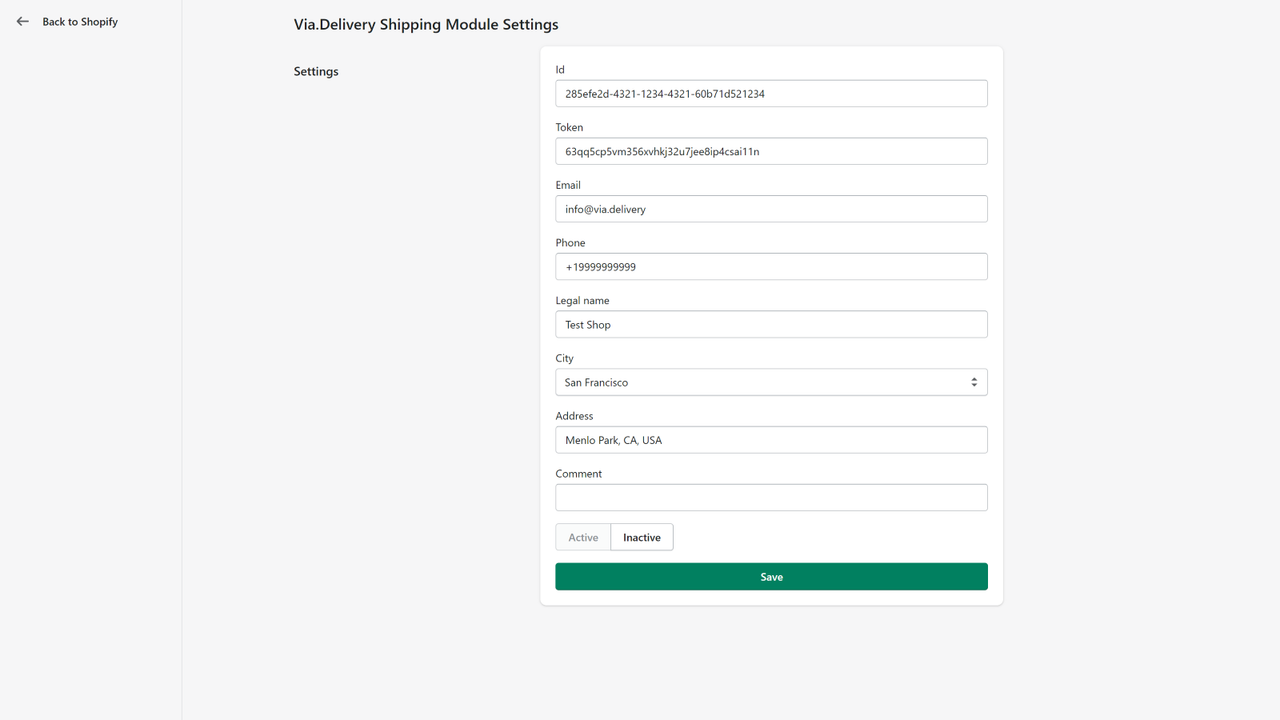Click the Legal name field with Test Shop

771,324
